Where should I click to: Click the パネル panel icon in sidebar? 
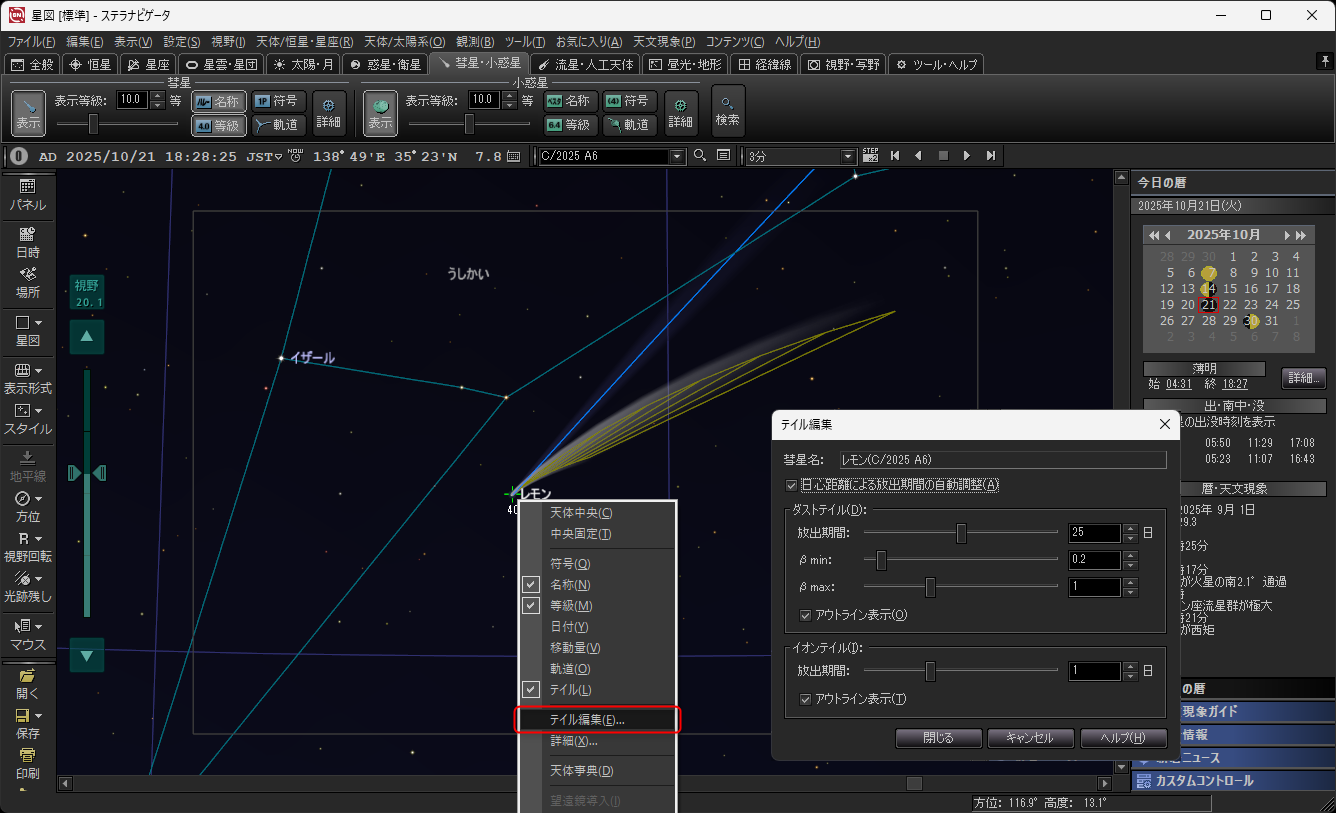click(x=27, y=194)
